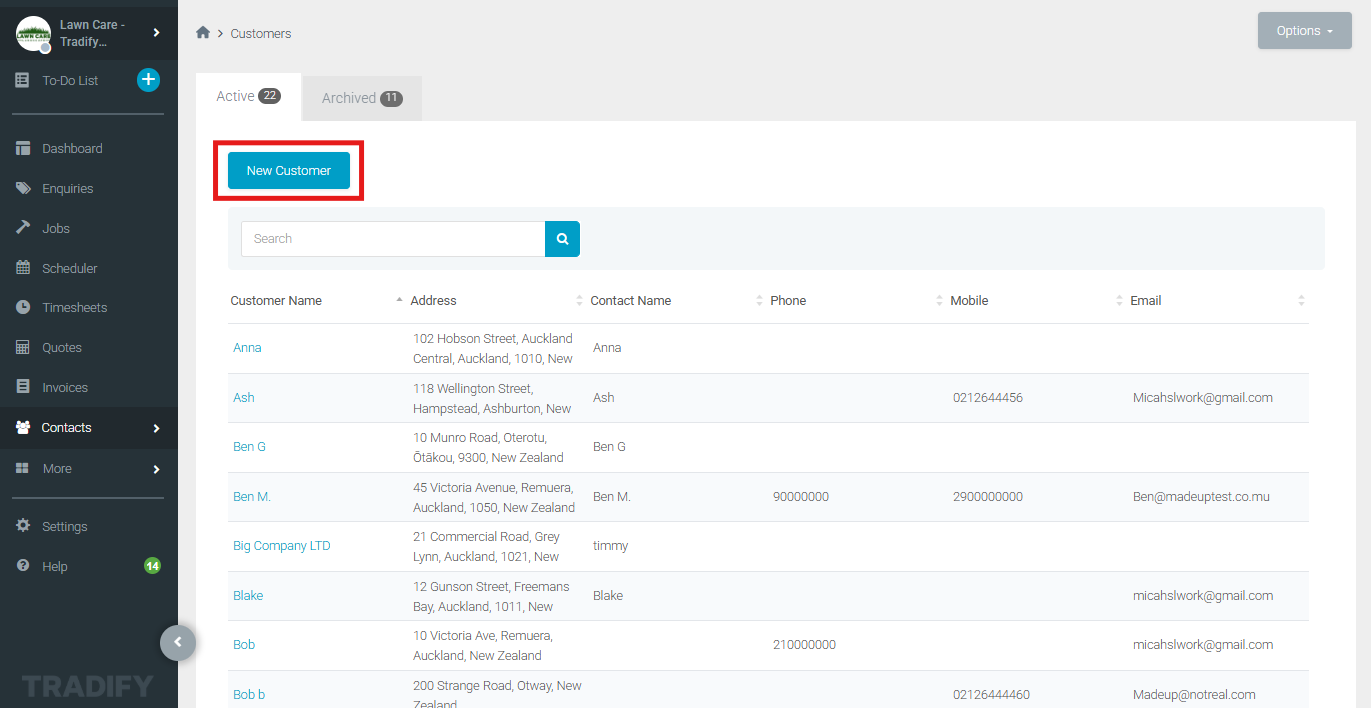Viewport: 1371px width, 708px height.
Task: Click into the customer Search field
Action: pos(393,239)
